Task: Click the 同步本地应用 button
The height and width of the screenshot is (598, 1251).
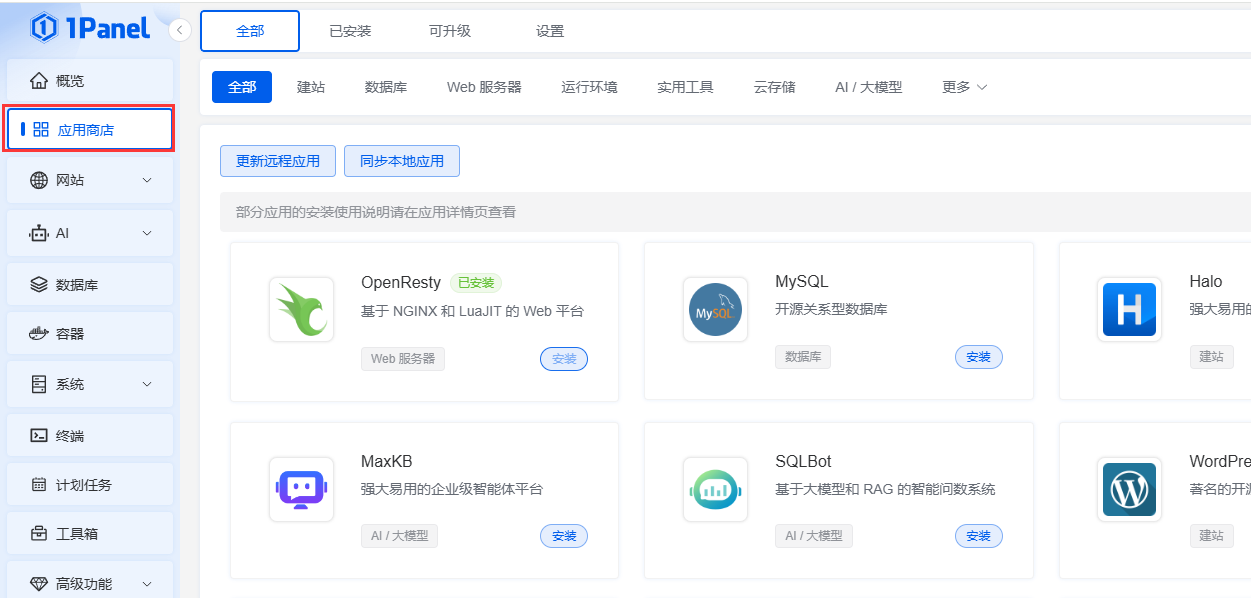Action: click(402, 161)
